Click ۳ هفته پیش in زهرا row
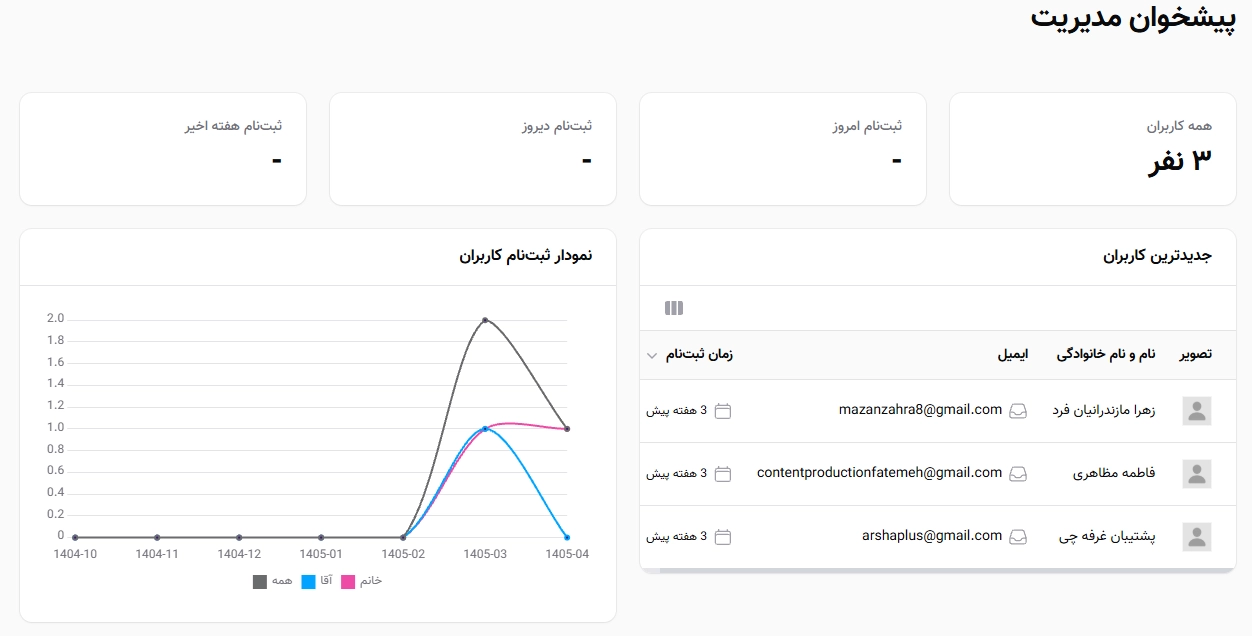This screenshot has height=636, width=1252. coord(677,411)
